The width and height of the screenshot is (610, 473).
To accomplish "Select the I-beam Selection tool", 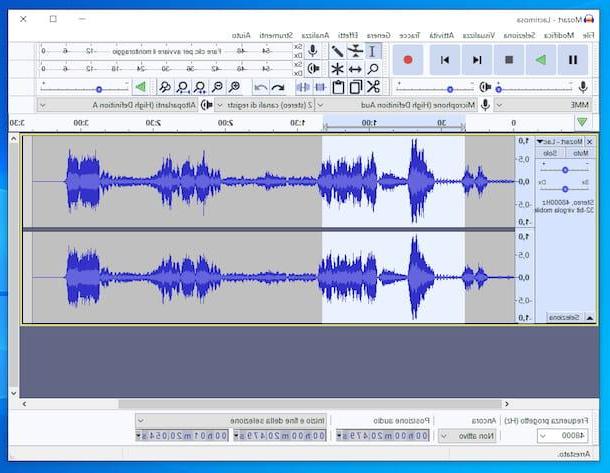I will [373, 51].
